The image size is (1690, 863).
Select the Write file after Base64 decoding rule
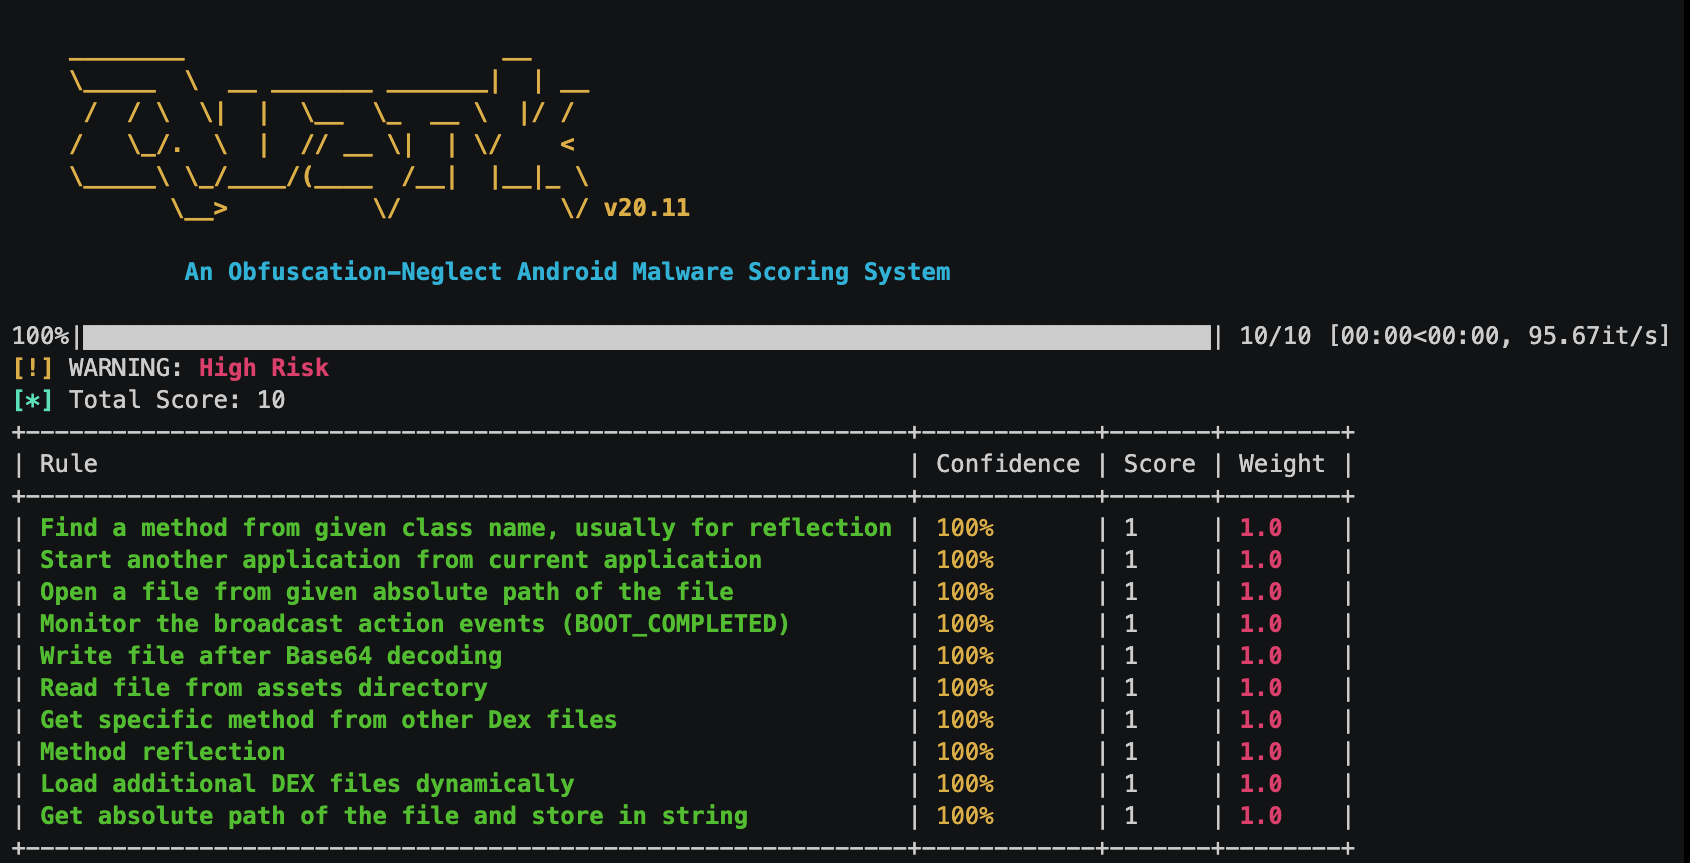(270, 656)
